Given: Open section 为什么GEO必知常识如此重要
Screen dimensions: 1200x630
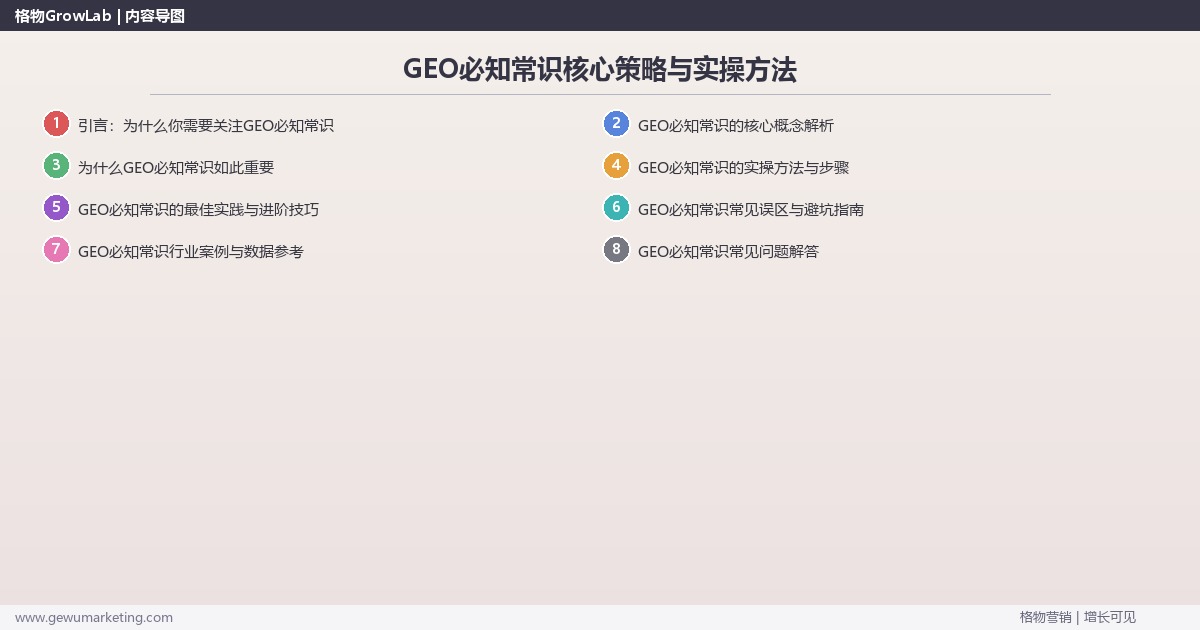Looking at the screenshot, I should pos(176,168).
